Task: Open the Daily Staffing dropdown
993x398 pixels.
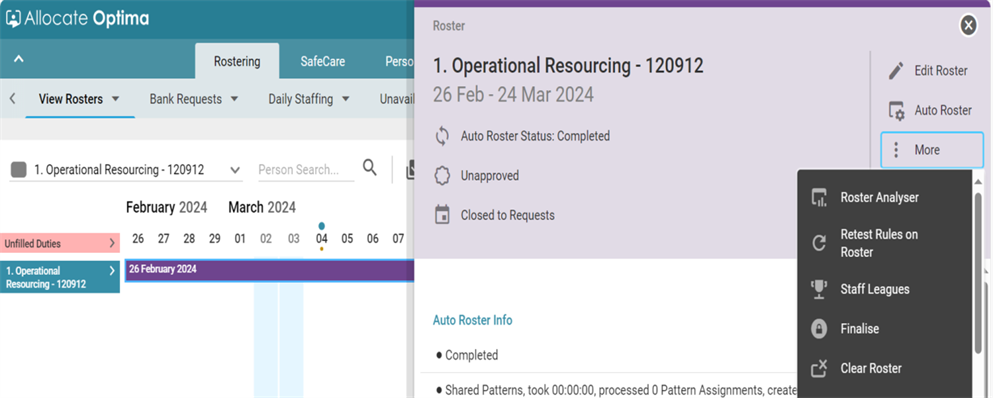Action: pyautogui.click(x=309, y=99)
